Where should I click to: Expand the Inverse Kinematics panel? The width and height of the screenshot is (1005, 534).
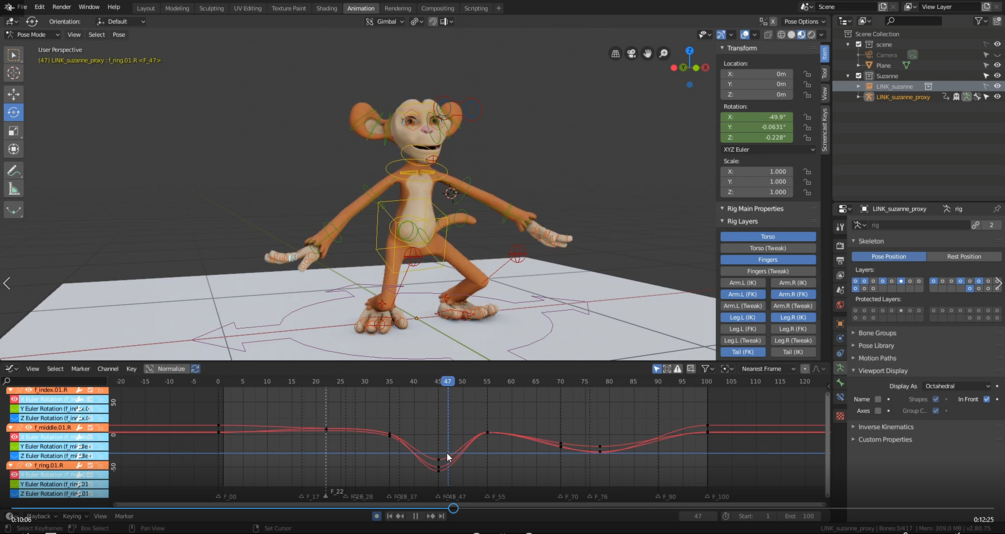(885, 427)
